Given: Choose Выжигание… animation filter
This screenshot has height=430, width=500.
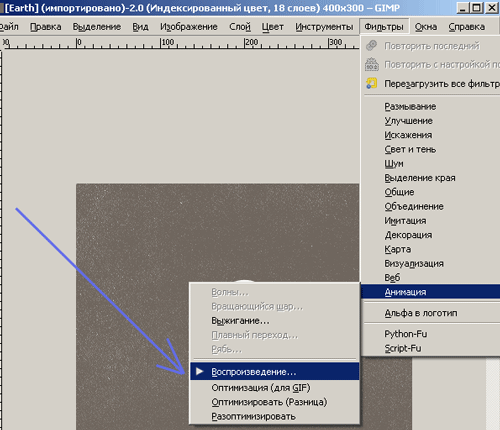Looking at the screenshot, I should [274, 321].
